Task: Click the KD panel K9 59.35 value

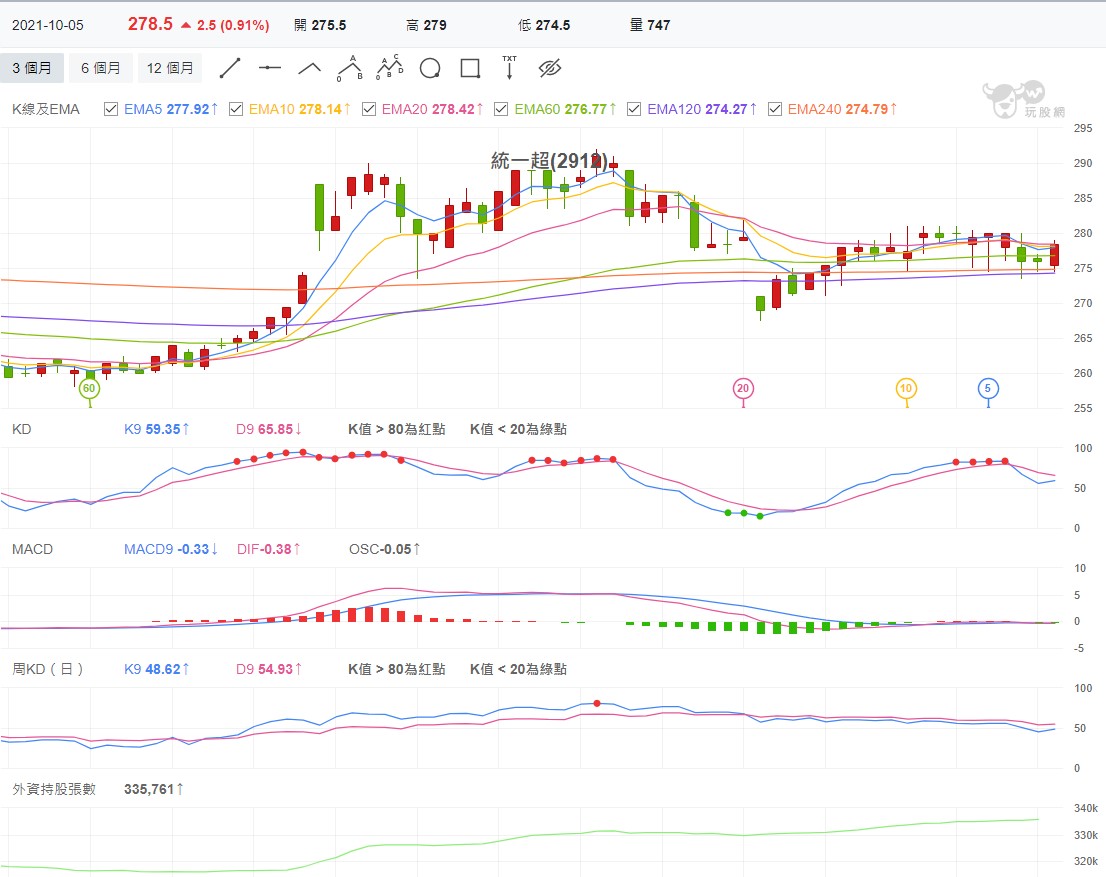Action: (x=157, y=429)
